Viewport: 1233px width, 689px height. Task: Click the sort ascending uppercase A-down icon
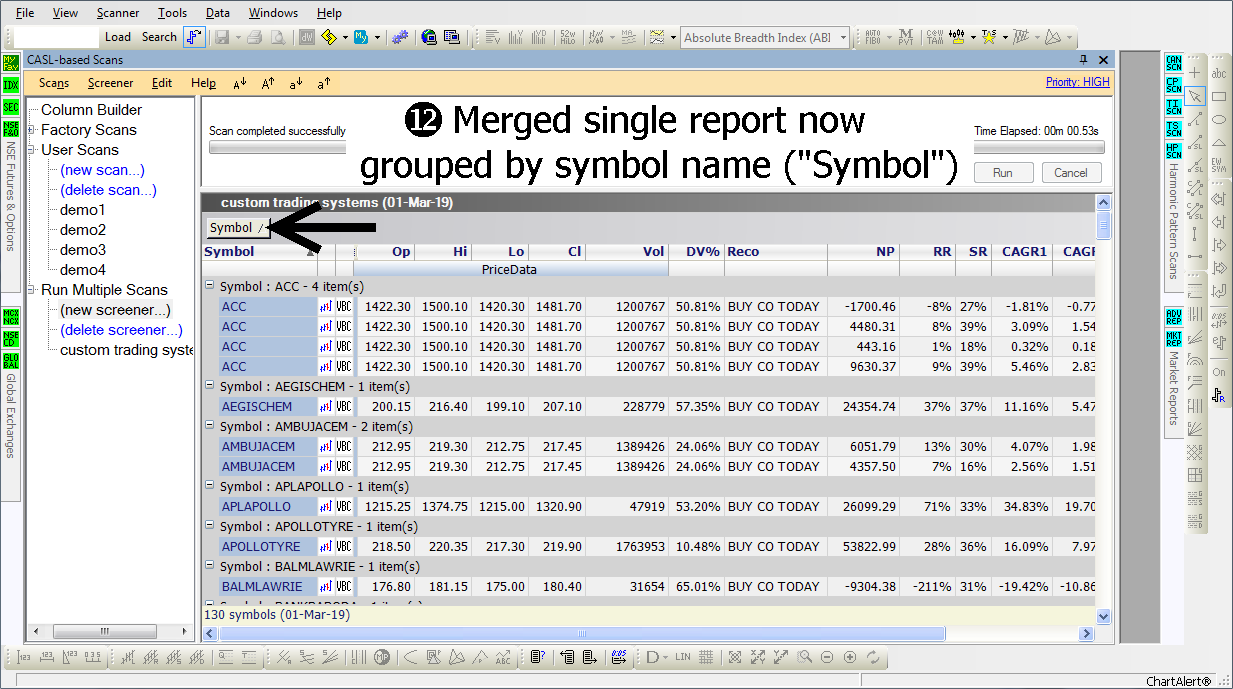click(x=240, y=83)
